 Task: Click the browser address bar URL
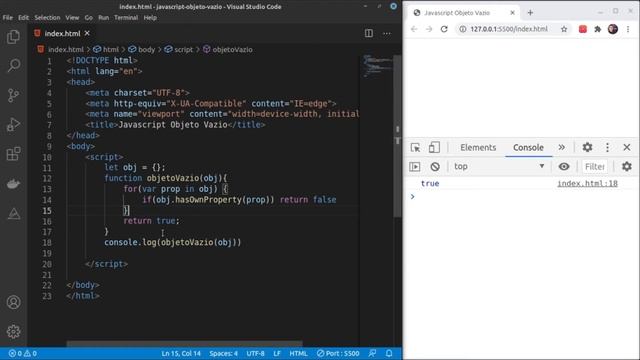coord(509,29)
